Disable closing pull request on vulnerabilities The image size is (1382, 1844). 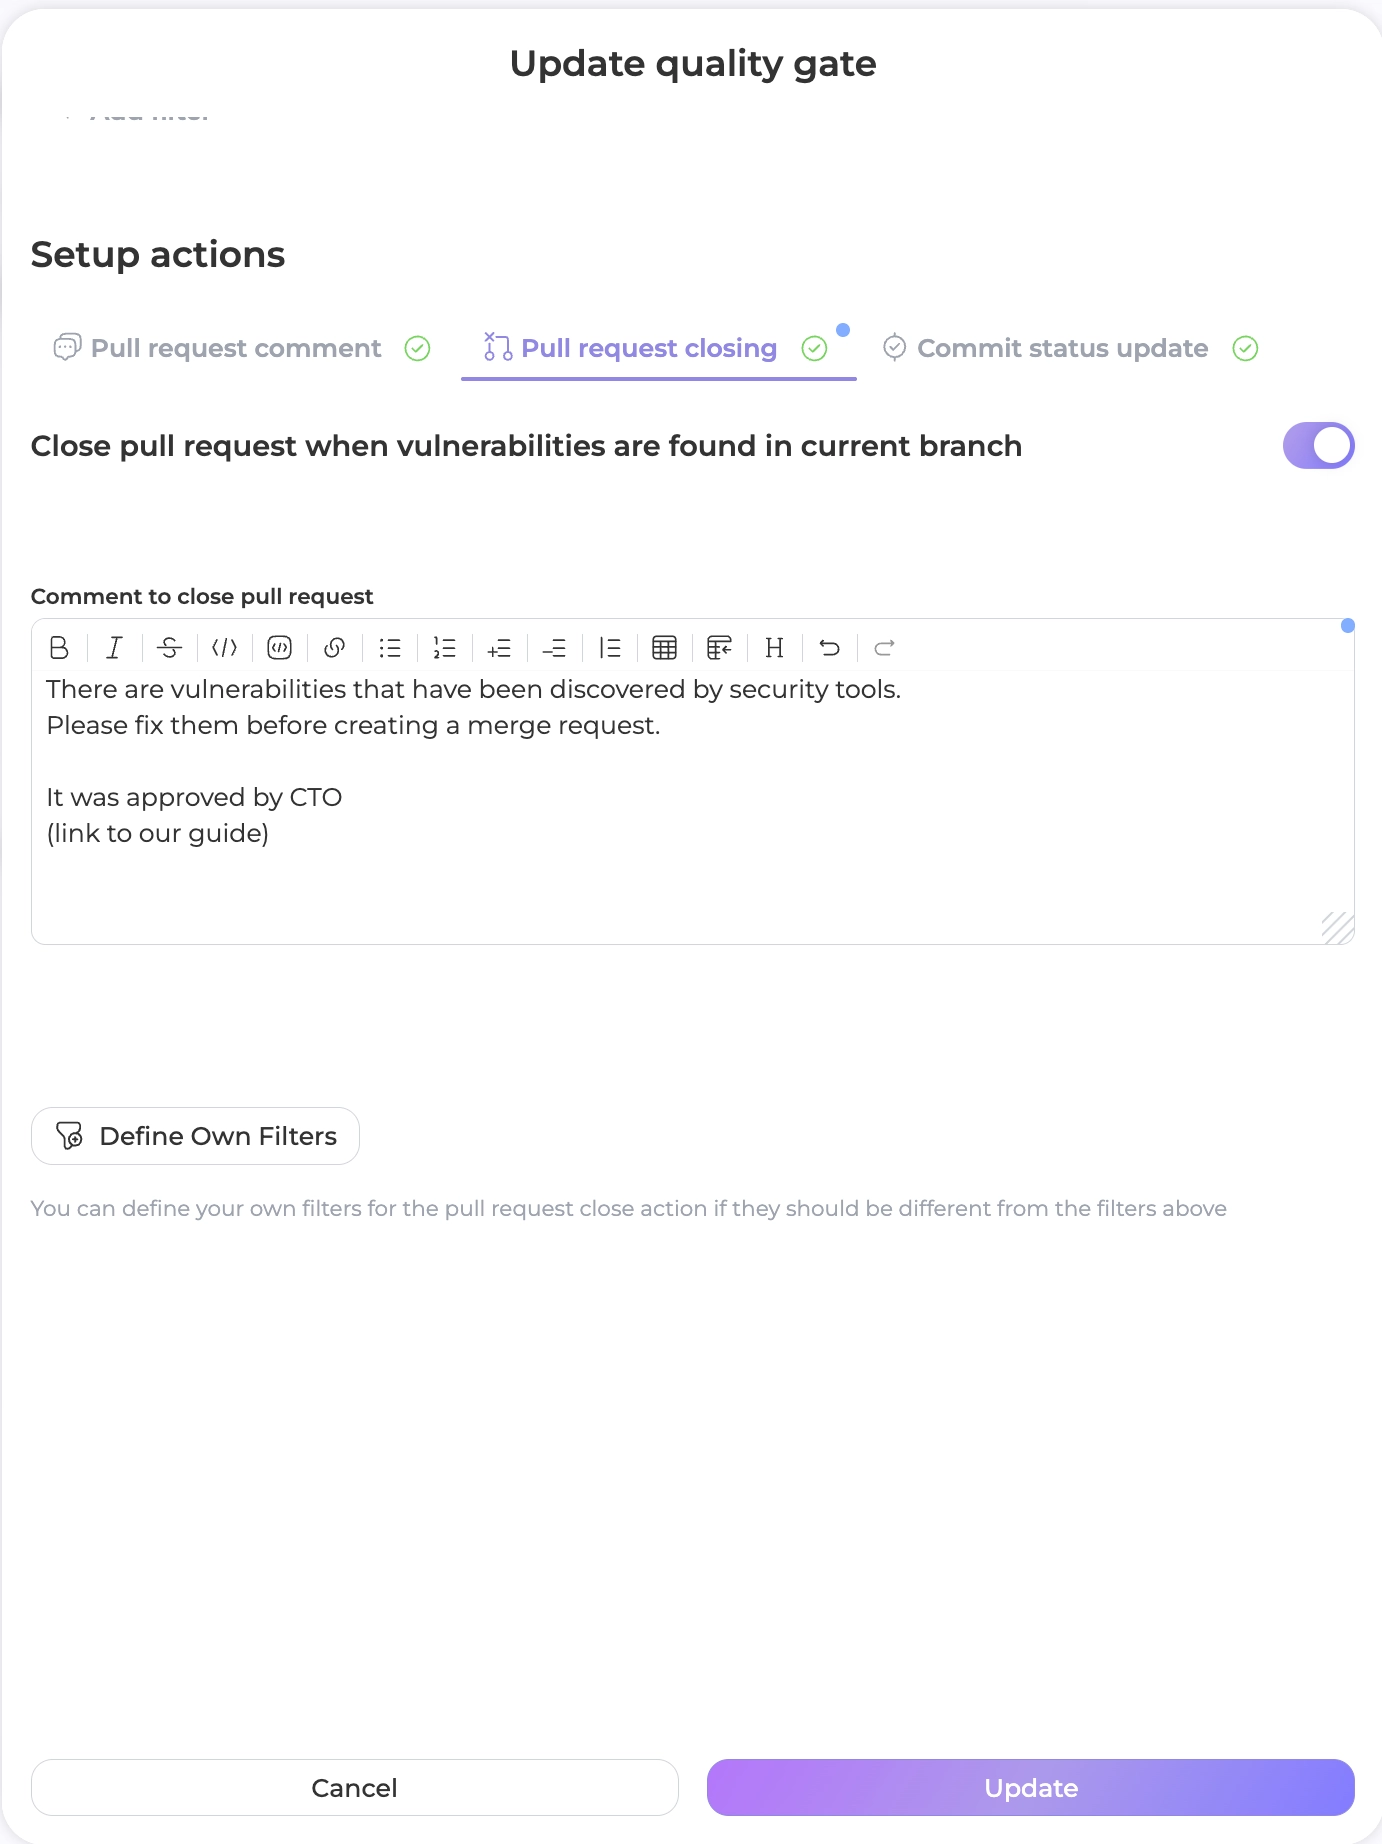pos(1318,445)
